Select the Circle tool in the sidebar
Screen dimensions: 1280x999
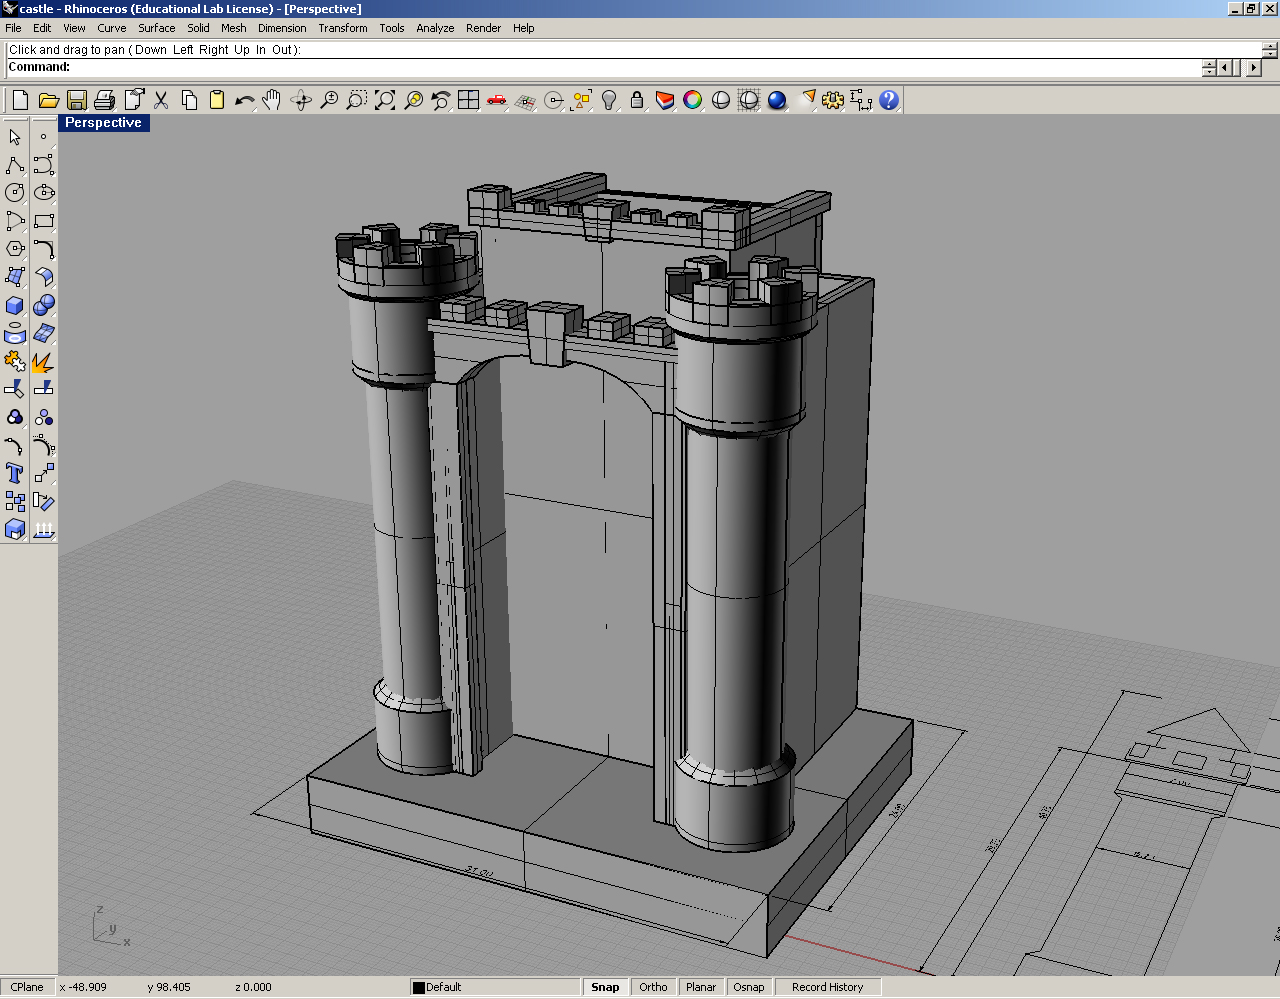(15, 193)
